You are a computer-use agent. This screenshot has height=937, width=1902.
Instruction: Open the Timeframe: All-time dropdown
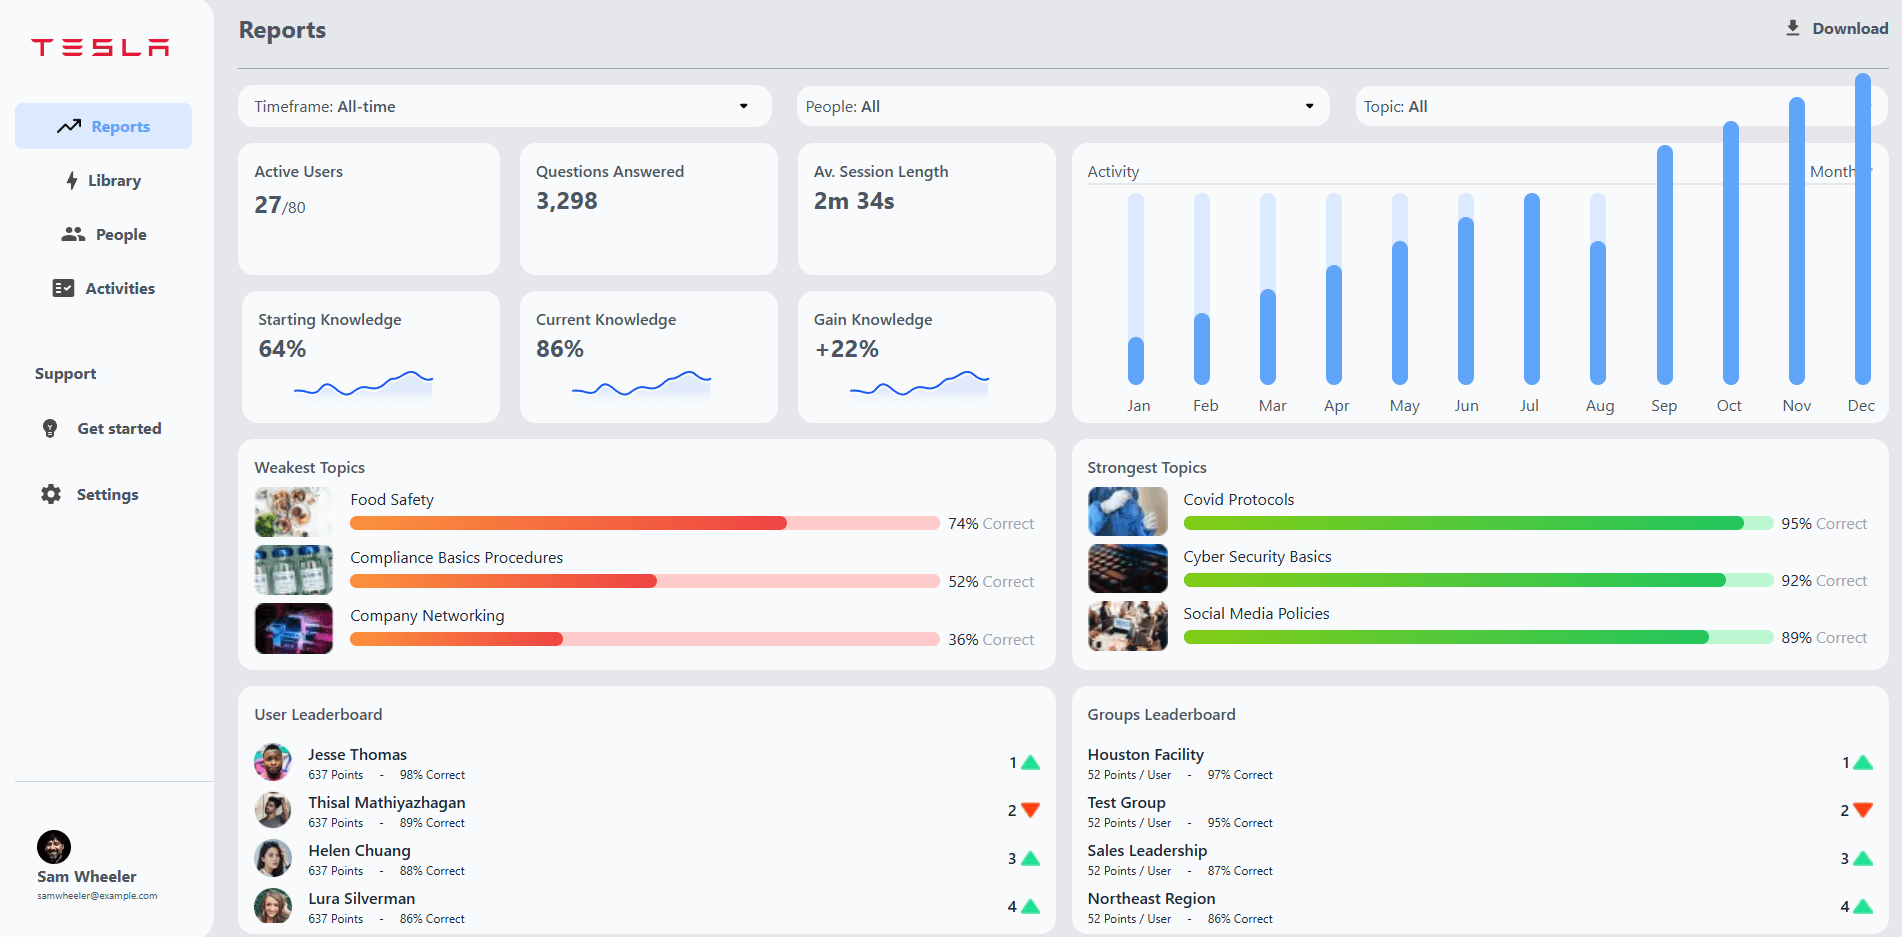tap(504, 106)
